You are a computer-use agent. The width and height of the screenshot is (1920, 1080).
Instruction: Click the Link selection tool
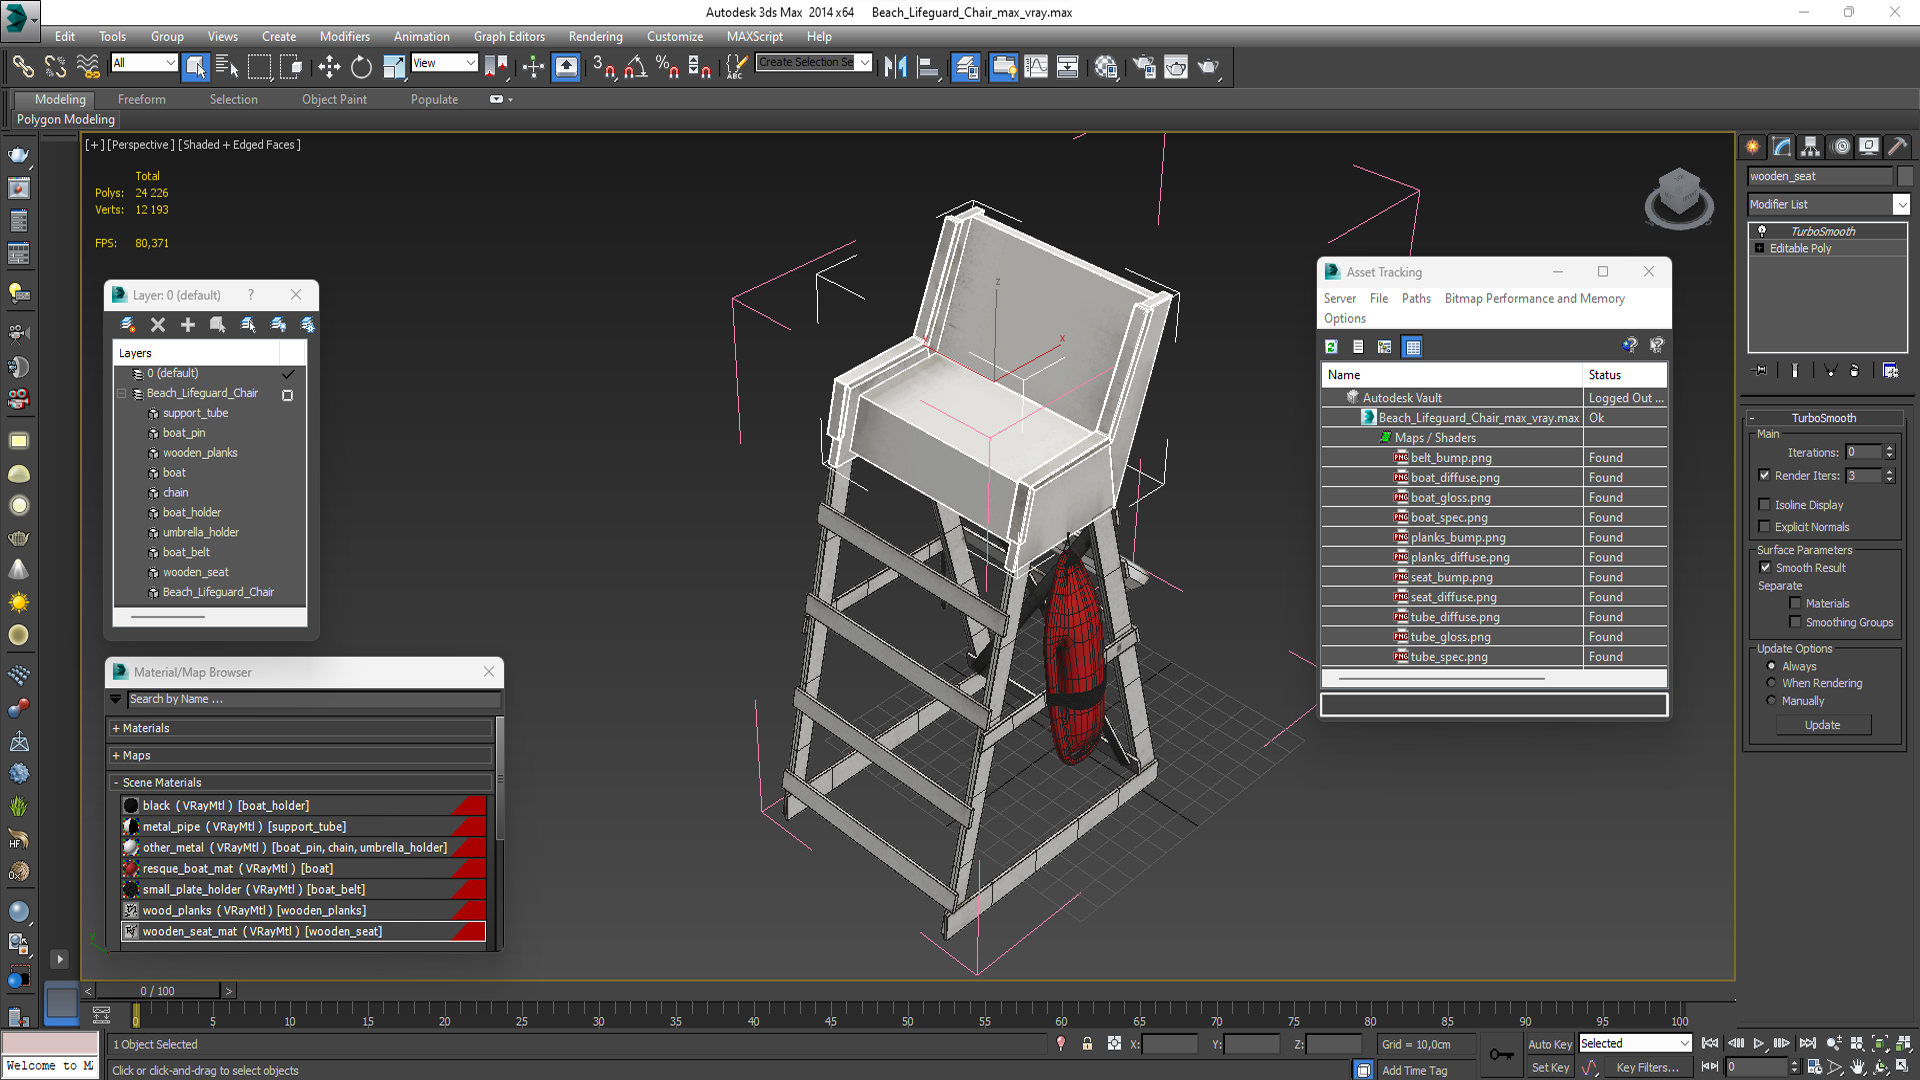[22, 67]
